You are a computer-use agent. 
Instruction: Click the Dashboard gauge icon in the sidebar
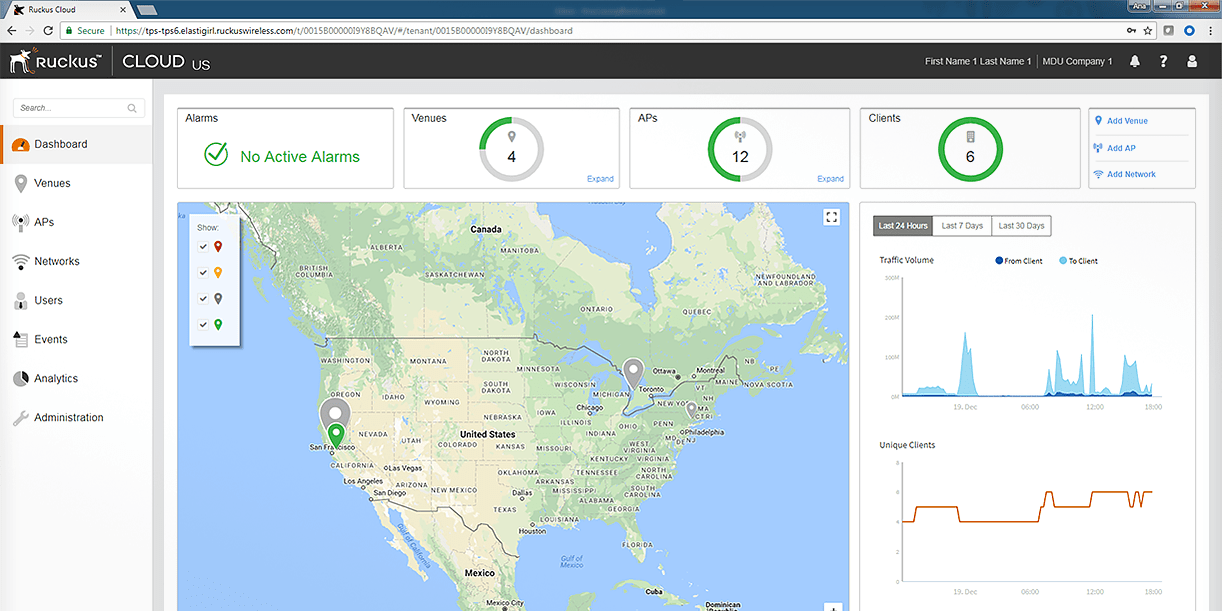coord(20,145)
